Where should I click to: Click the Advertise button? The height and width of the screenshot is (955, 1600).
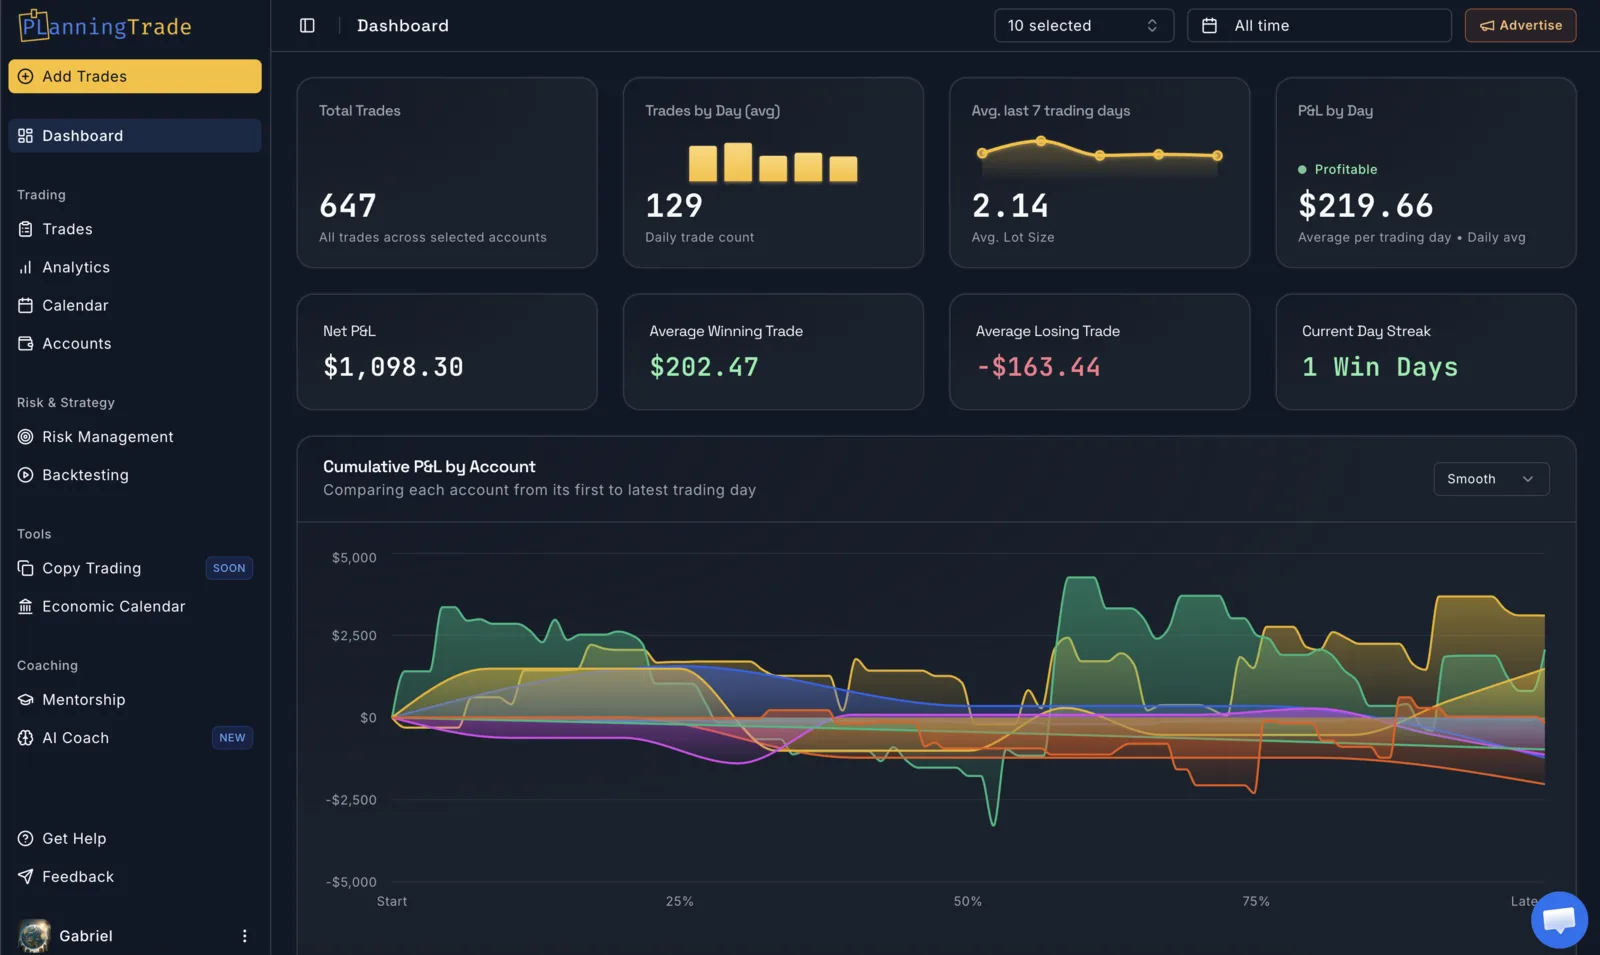coord(1520,25)
